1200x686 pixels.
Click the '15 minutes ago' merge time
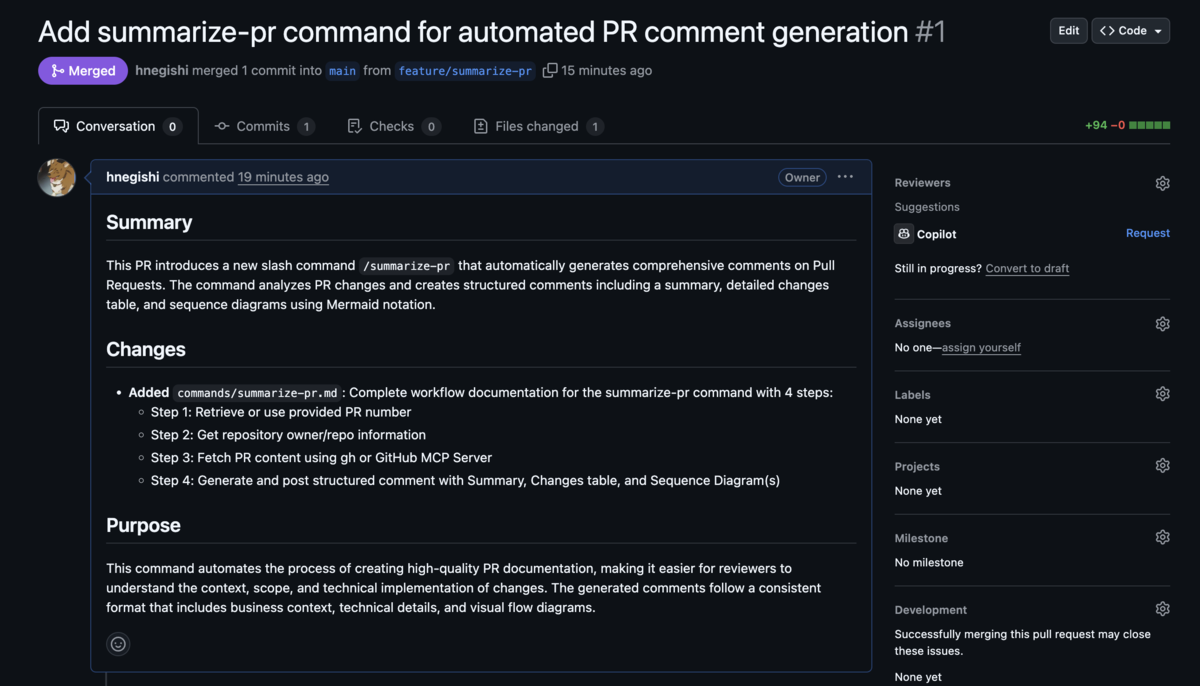606,71
